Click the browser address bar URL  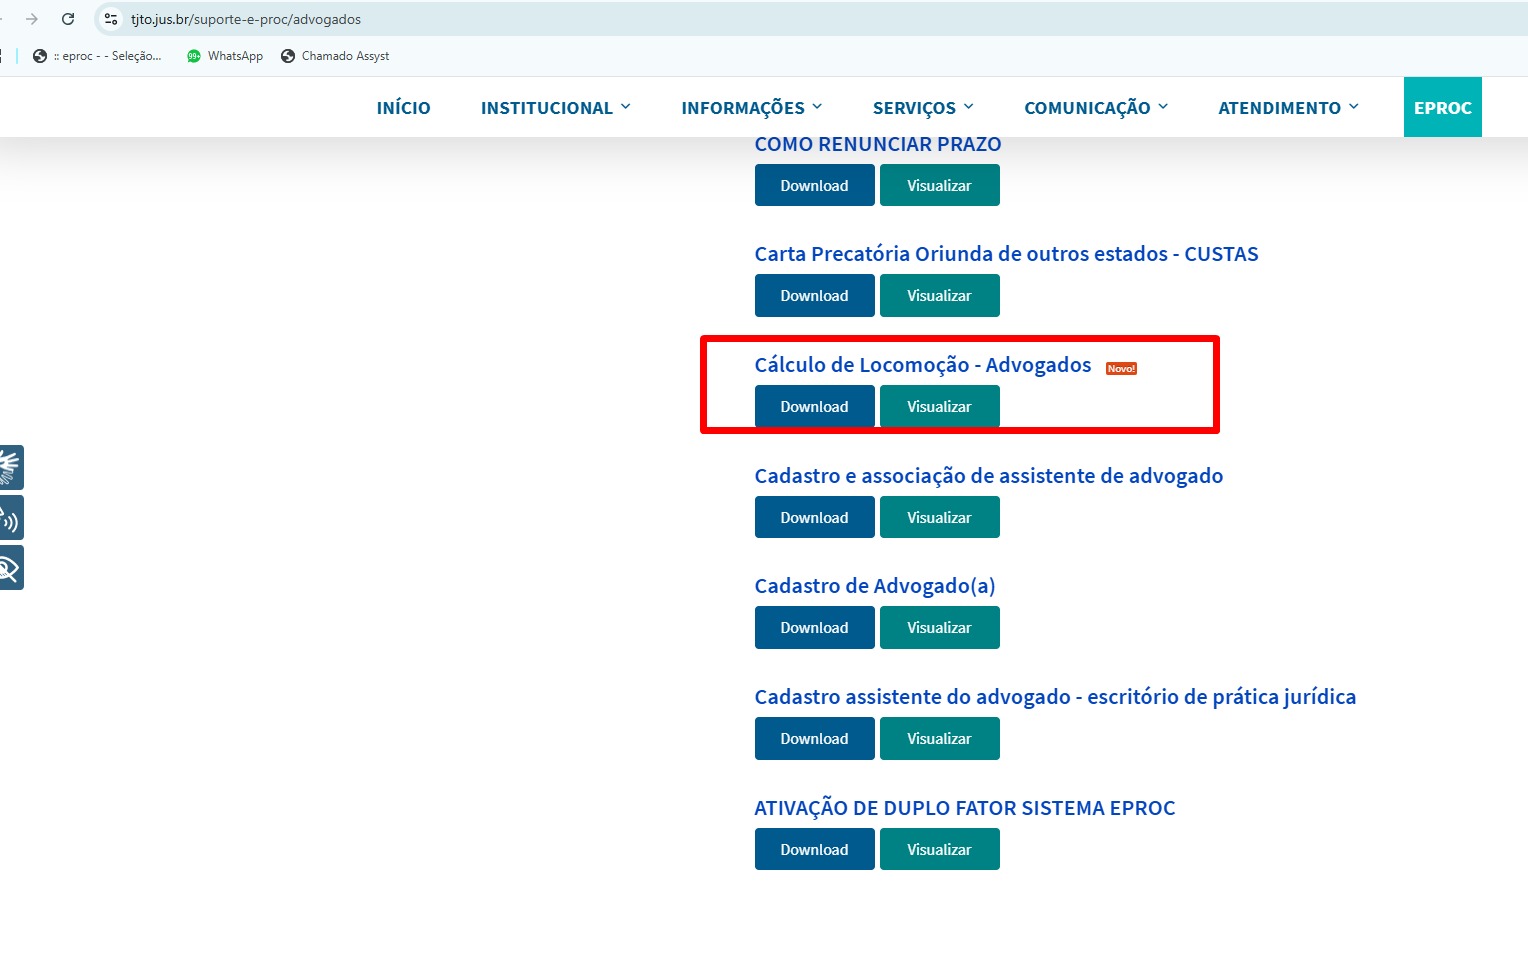point(246,19)
